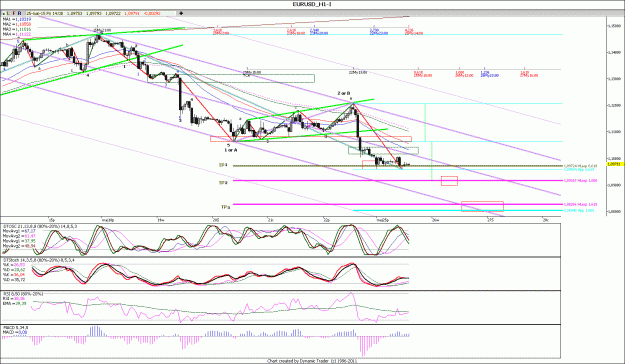
Task: Click the 20 date label on time axis
Action: 216,219
